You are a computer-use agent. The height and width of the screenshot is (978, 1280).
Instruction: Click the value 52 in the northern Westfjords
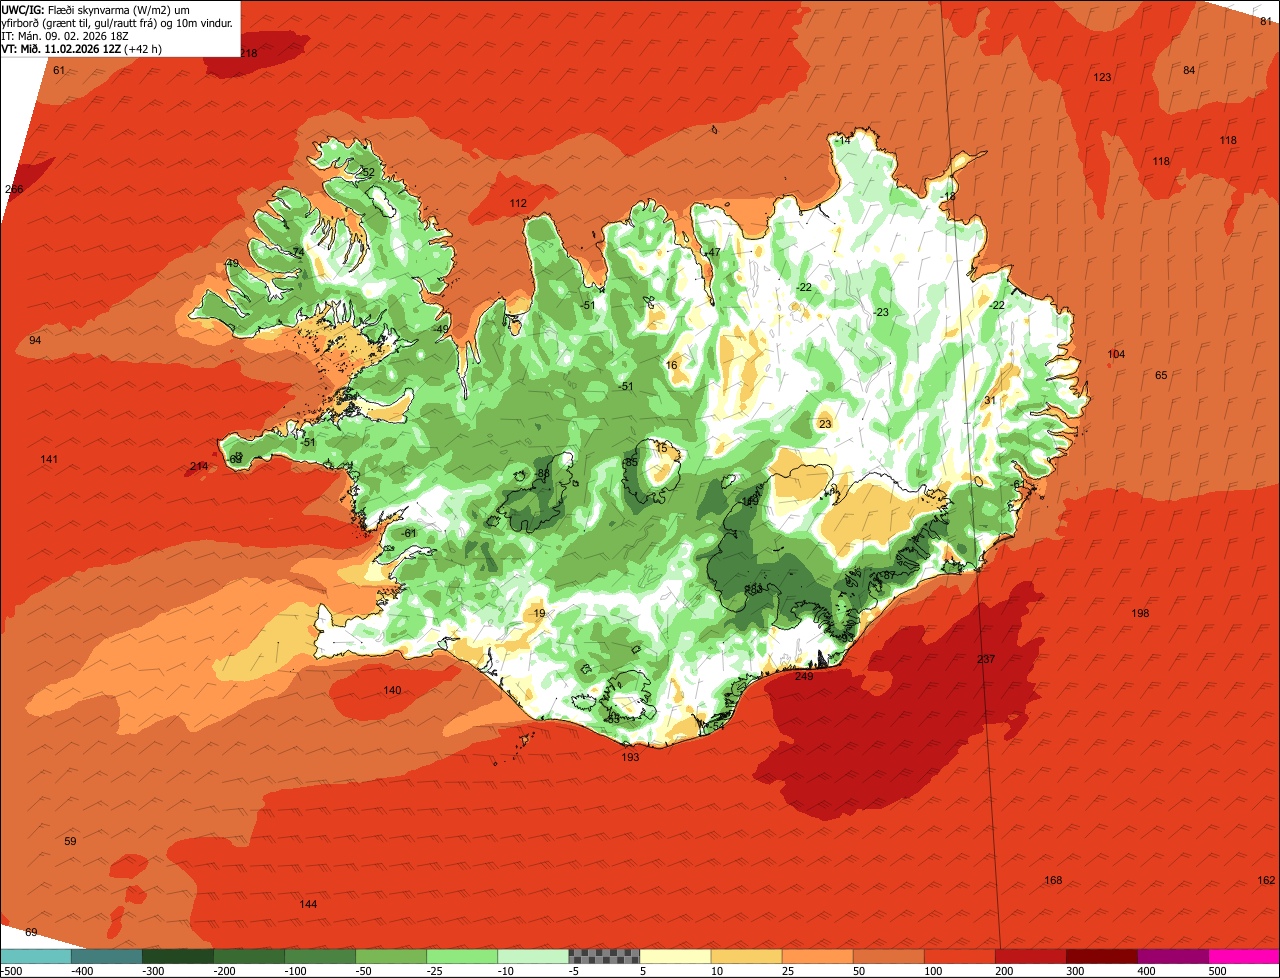click(x=368, y=172)
